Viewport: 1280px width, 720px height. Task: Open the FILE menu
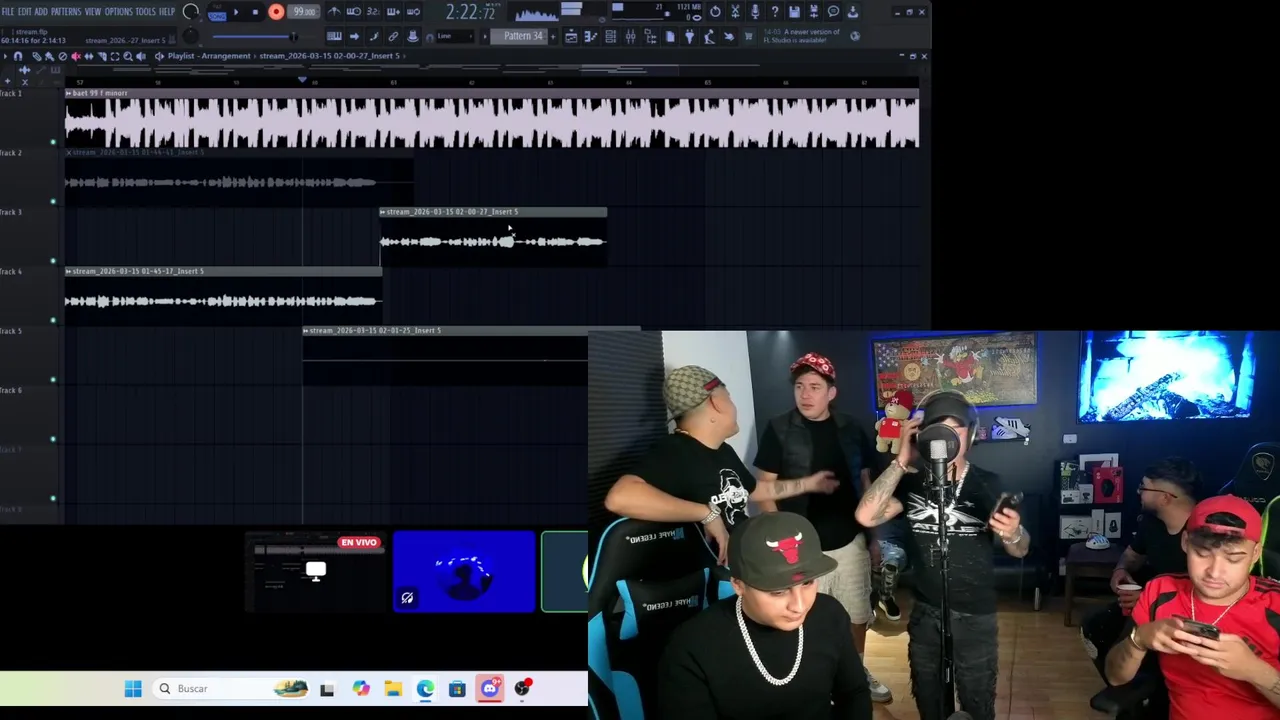[x=7, y=11]
